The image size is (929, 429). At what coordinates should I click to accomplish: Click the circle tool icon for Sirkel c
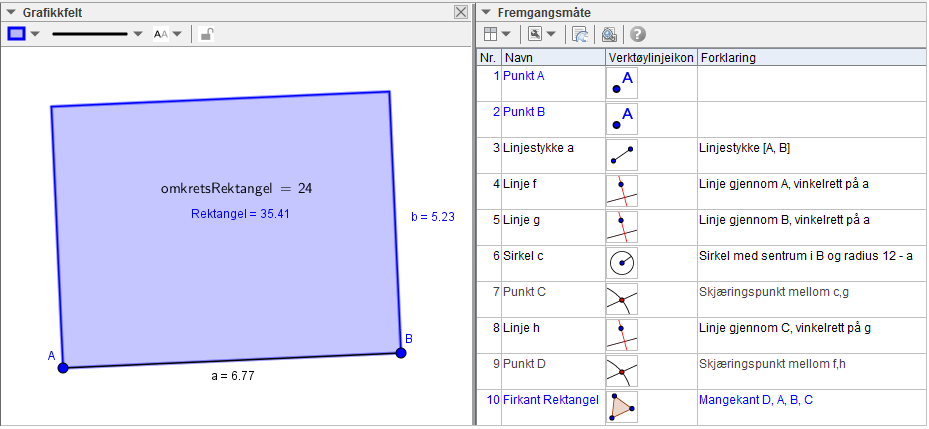[621, 263]
